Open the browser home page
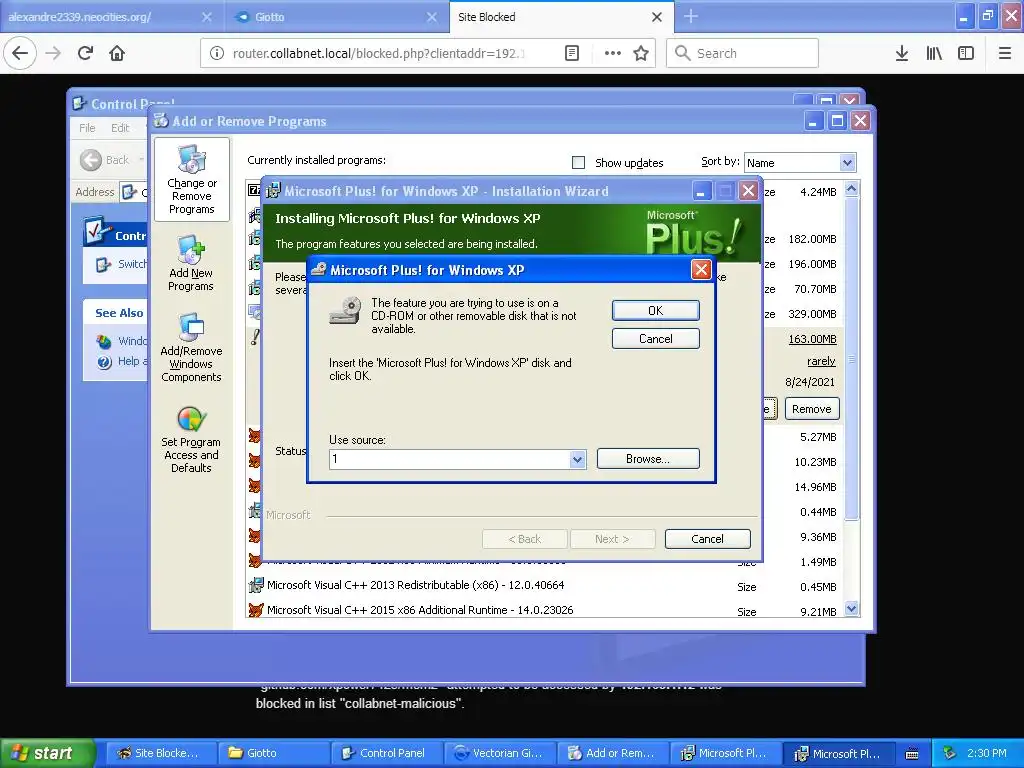This screenshot has height=768, width=1024. pyautogui.click(x=117, y=53)
